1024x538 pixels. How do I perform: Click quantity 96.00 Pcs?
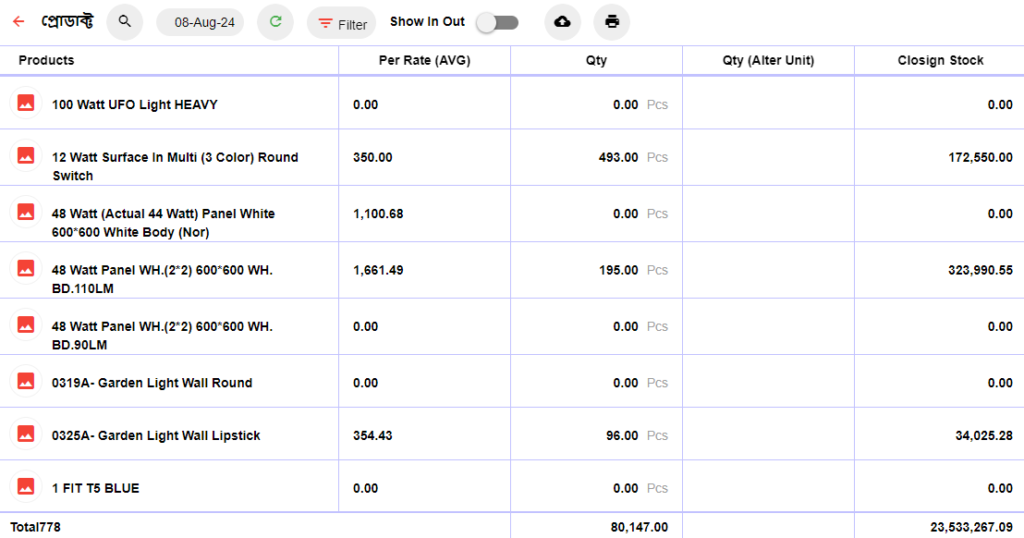(x=637, y=435)
